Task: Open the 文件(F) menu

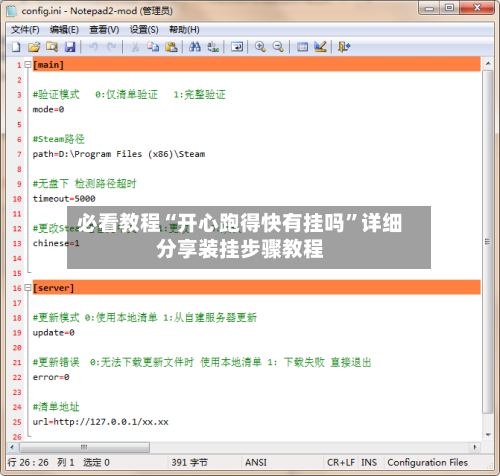Action: point(25,30)
